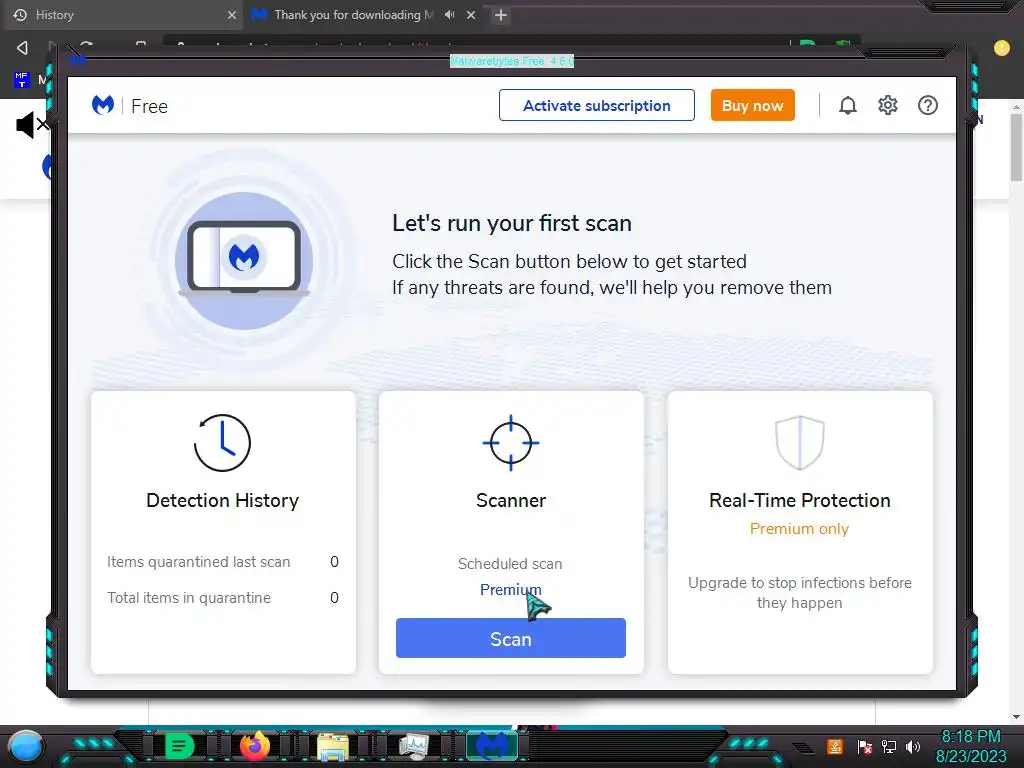Open the Premium link under Scheduled scan
The image size is (1024, 768).
[511, 590]
